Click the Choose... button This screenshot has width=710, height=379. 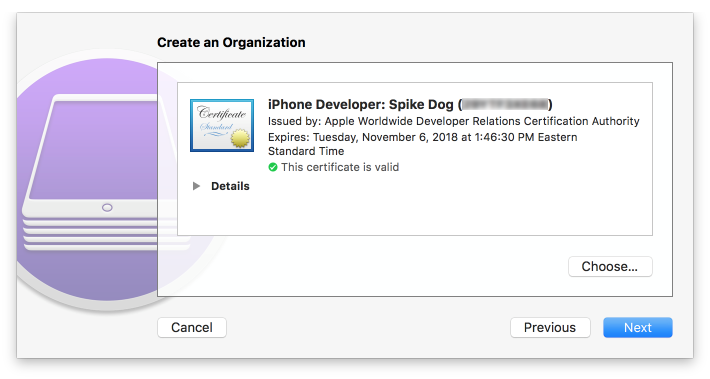coord(610,266)
